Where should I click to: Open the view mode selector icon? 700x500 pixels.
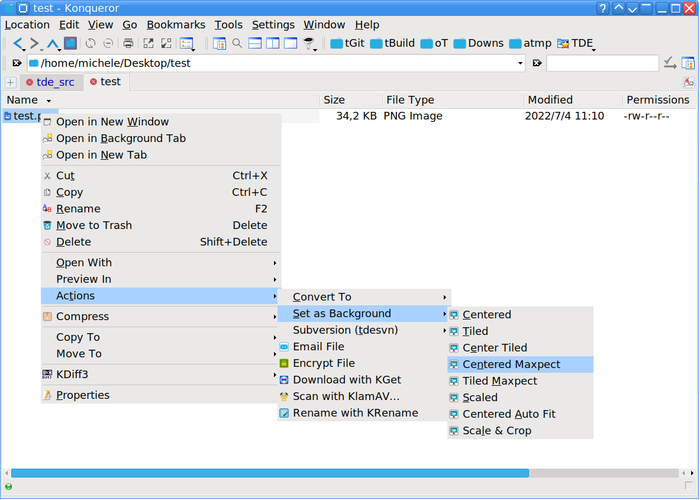coord(187,43)
